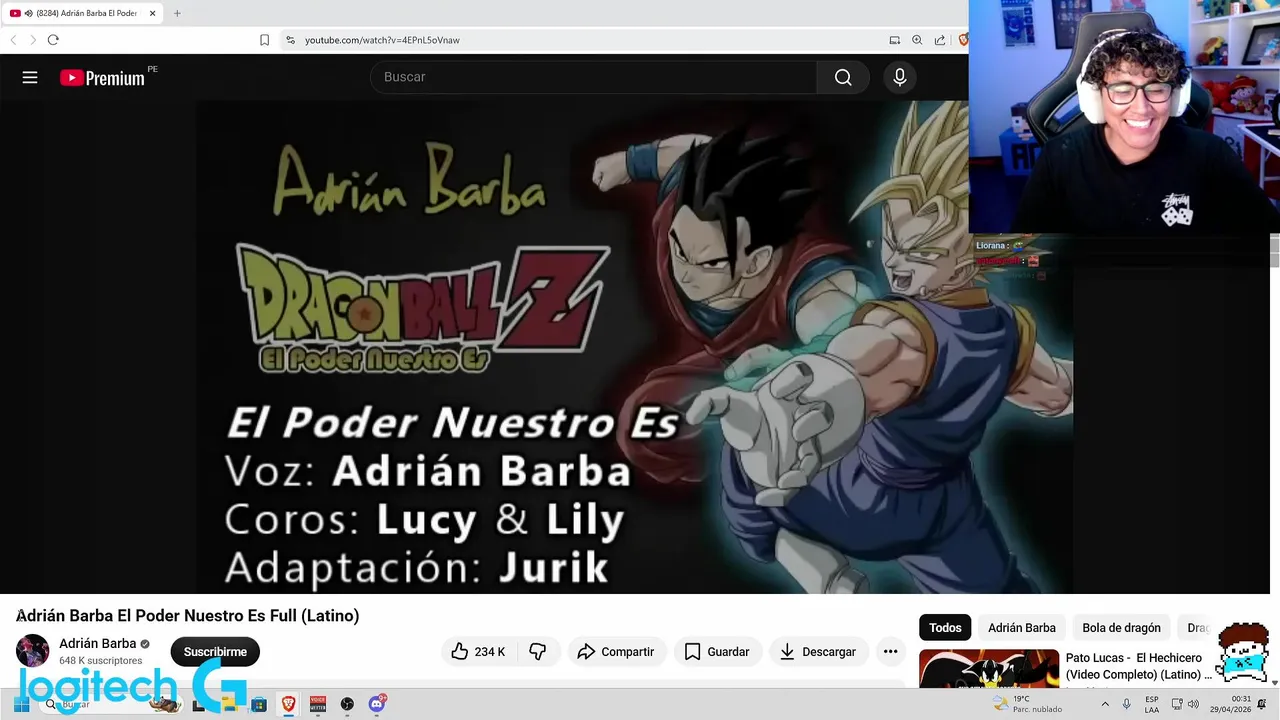Go to YouTube Premium home logo
1280x720 pixels.
click(x=102, y=78)
